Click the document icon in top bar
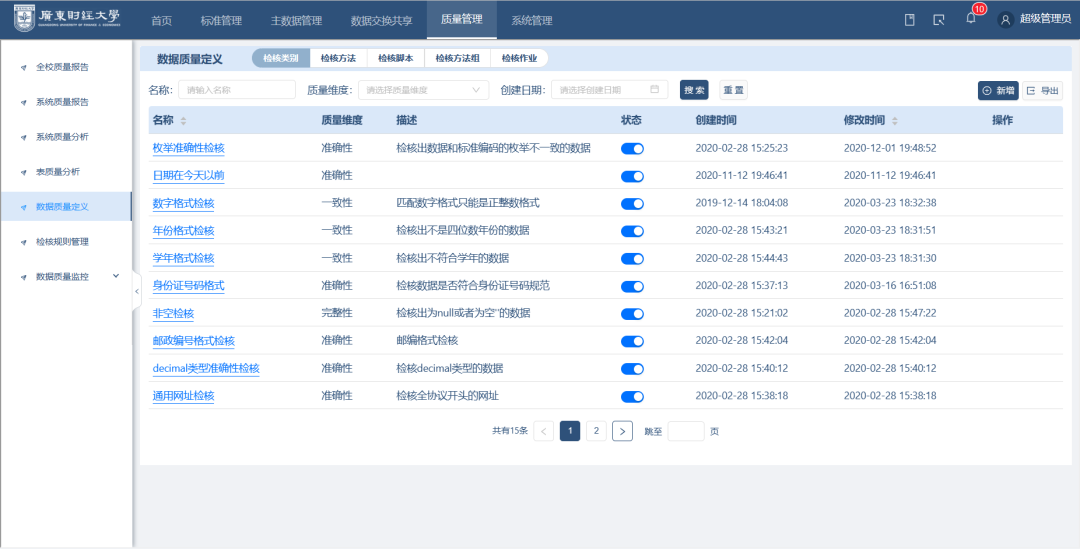Screen dimensions: 1080x549 909,19
